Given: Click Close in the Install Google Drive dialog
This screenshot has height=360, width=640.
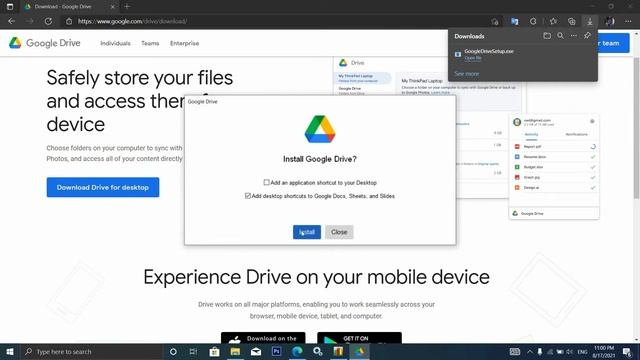Looking at the screenshot, I should pos(339,232).
